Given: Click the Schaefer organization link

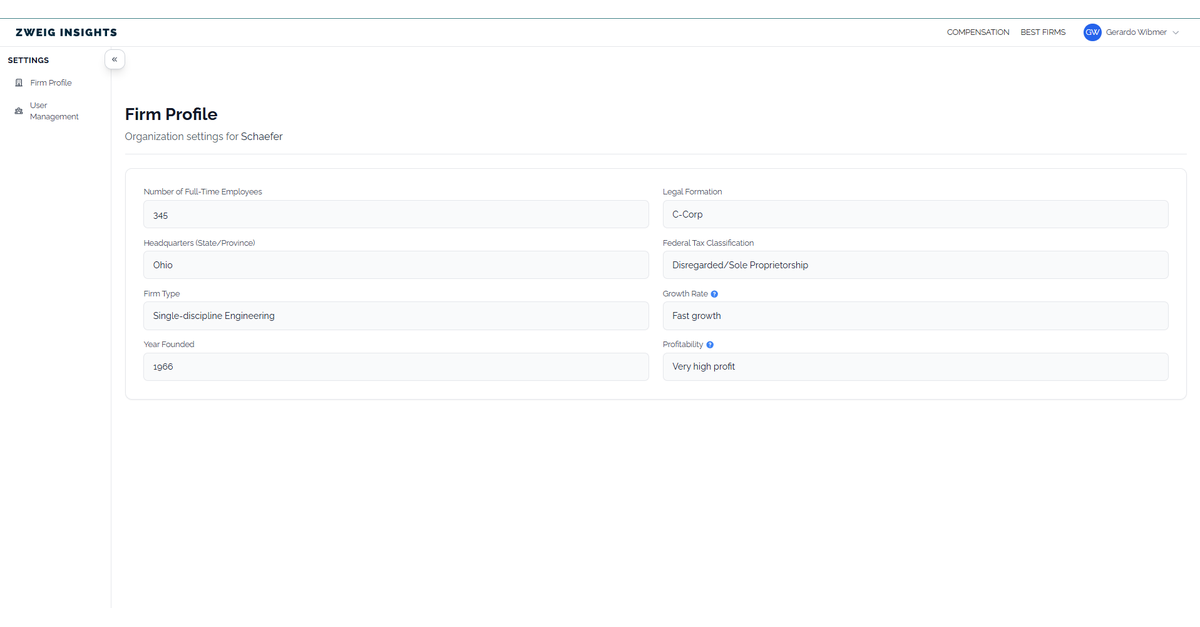Looking at the screenshot, I should 261,136.
